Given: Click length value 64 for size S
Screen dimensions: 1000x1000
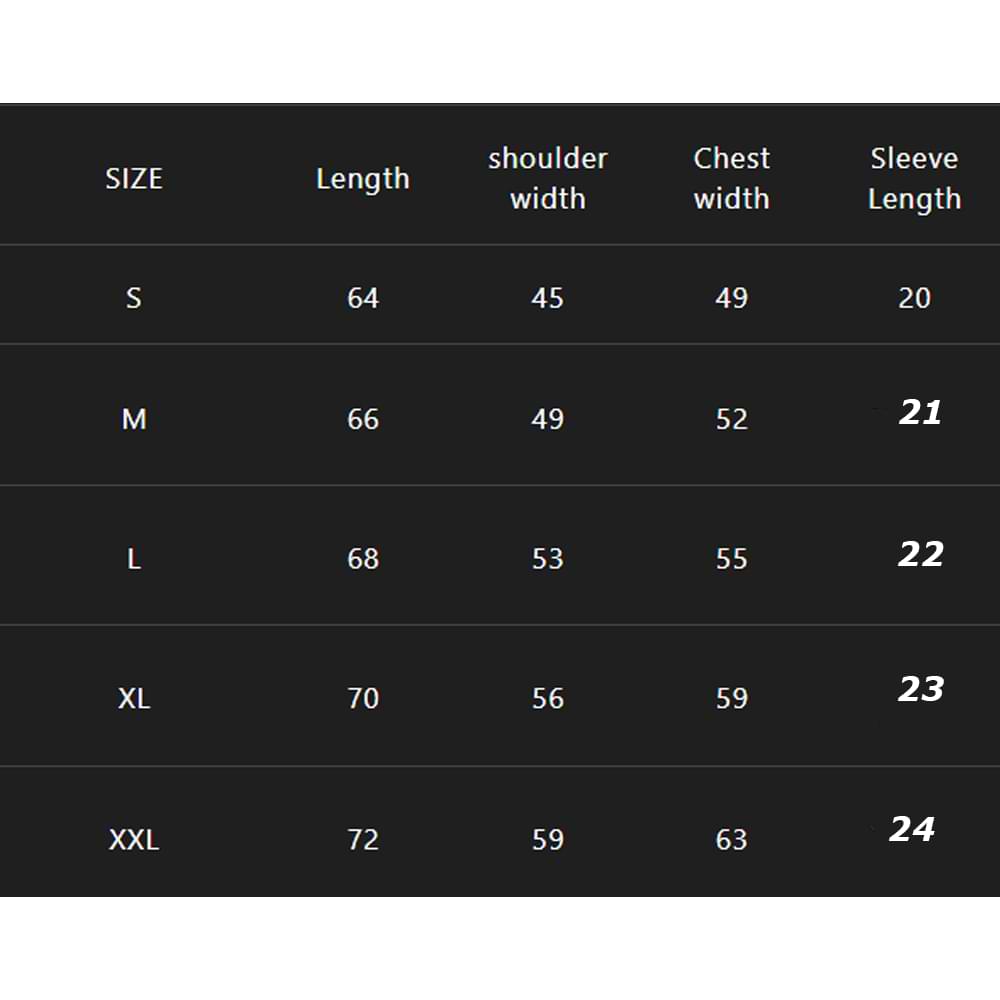Looking at the screenshot, I should coord(363,298).
